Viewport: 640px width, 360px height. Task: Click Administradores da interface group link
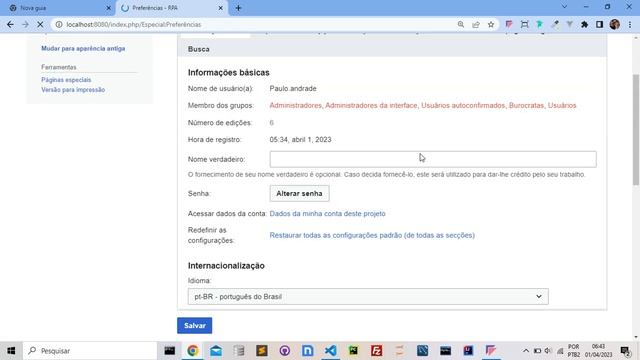tap(371, 105)
